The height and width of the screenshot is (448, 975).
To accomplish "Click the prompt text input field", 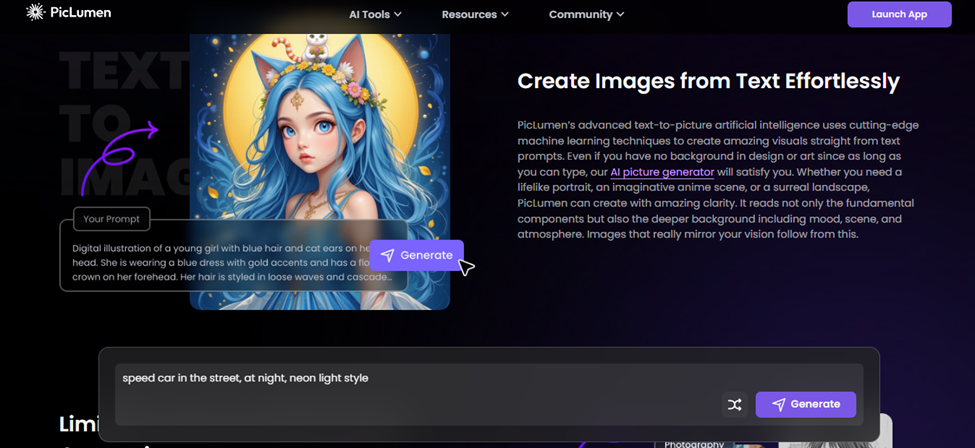I will point(489,394).
